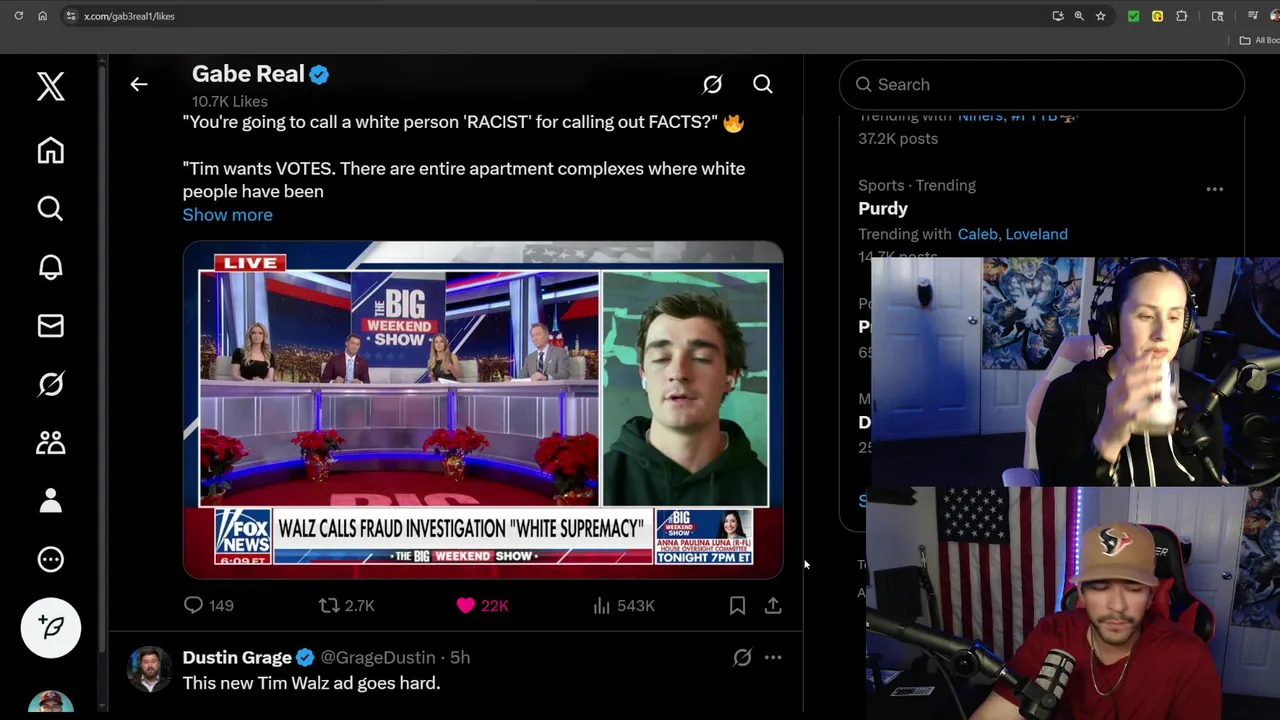Open the All Bookmarks folder
This screenshot has width=1280, height=720.
pos(1259,40)
